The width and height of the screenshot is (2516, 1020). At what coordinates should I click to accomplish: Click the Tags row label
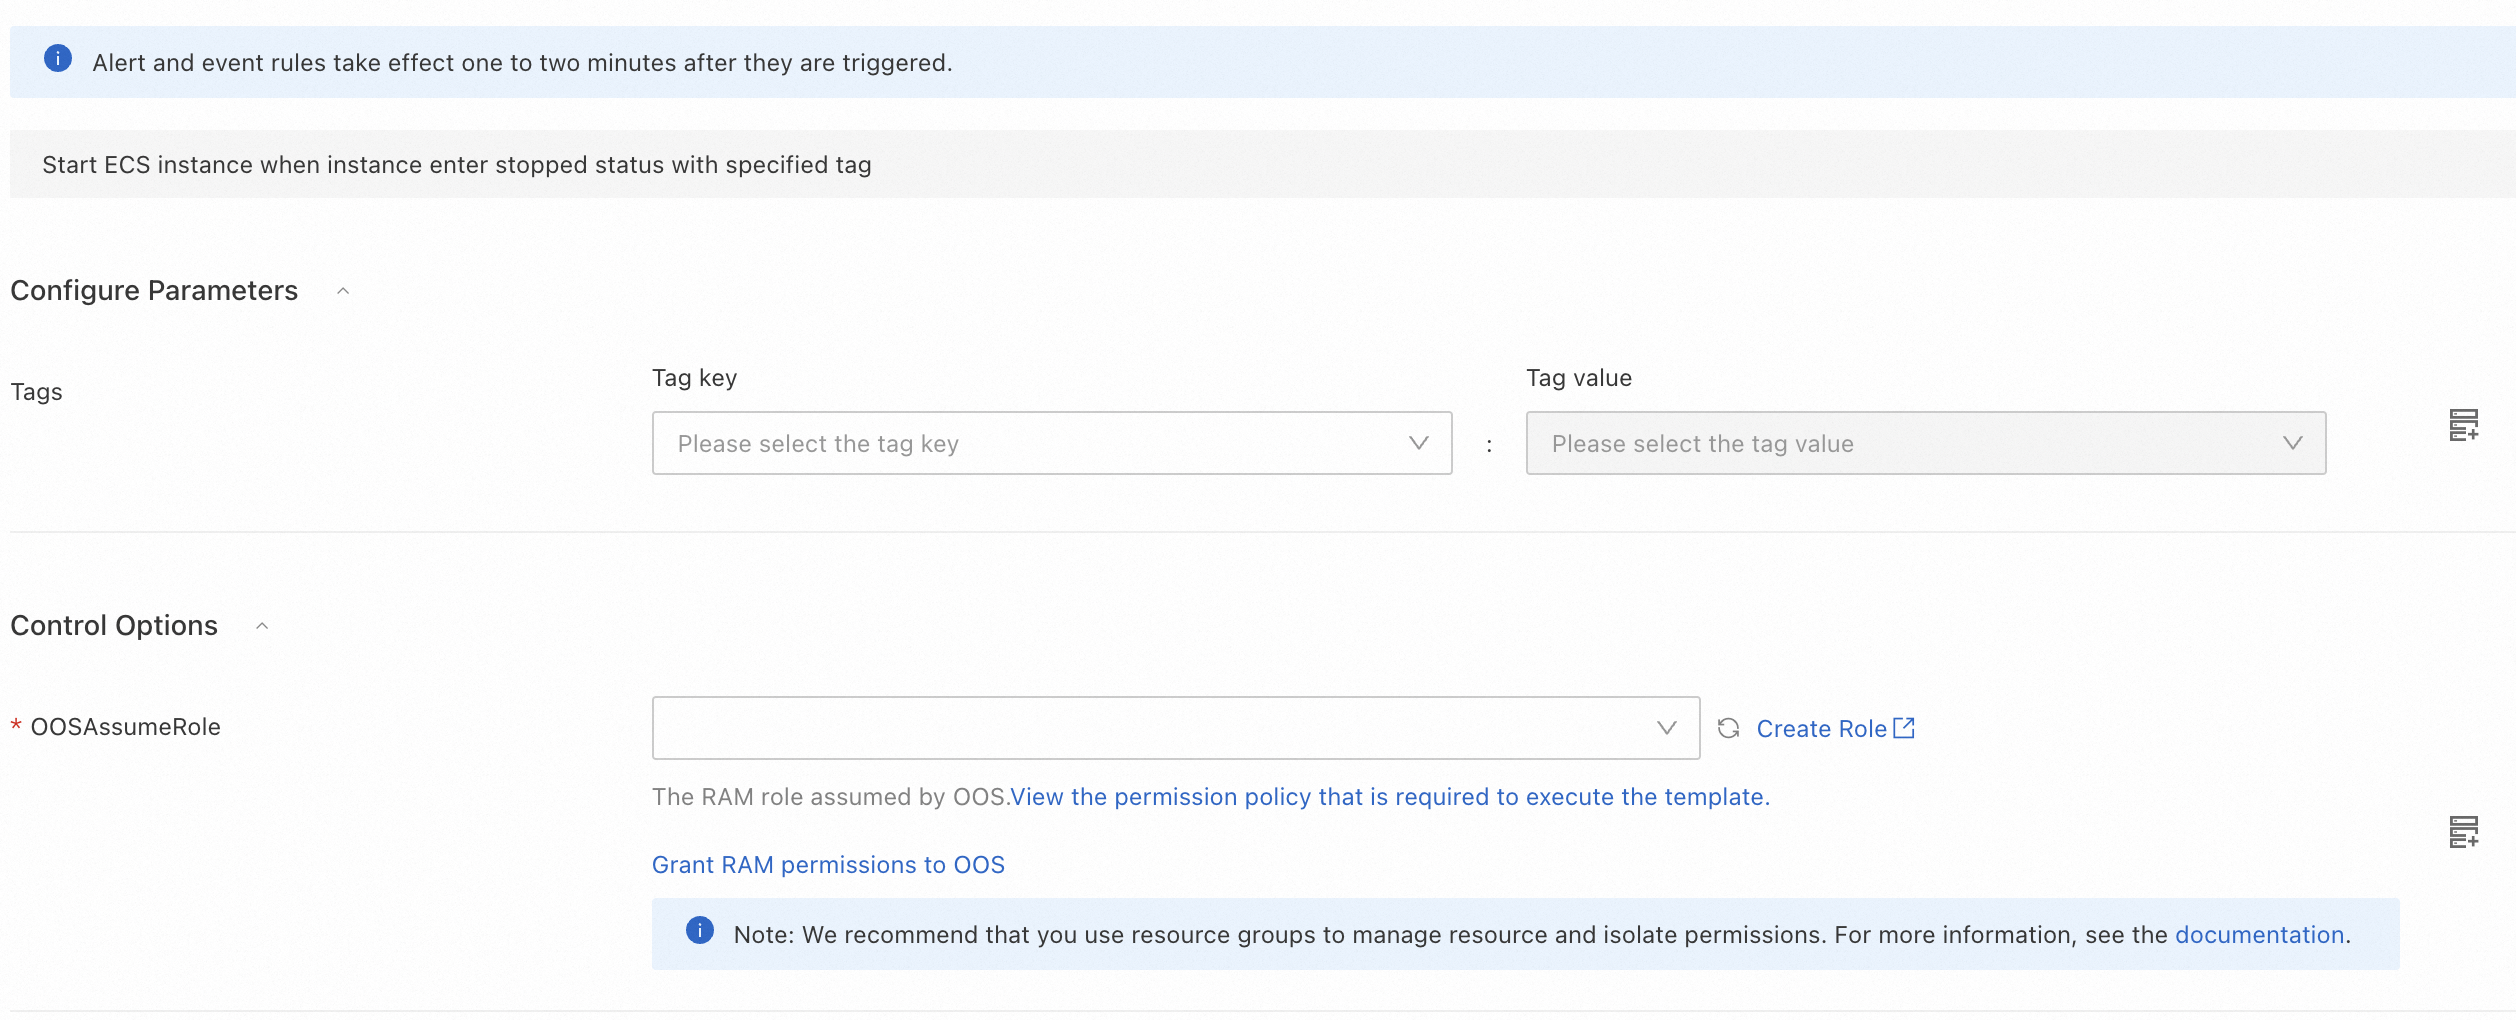click(37, 392)
